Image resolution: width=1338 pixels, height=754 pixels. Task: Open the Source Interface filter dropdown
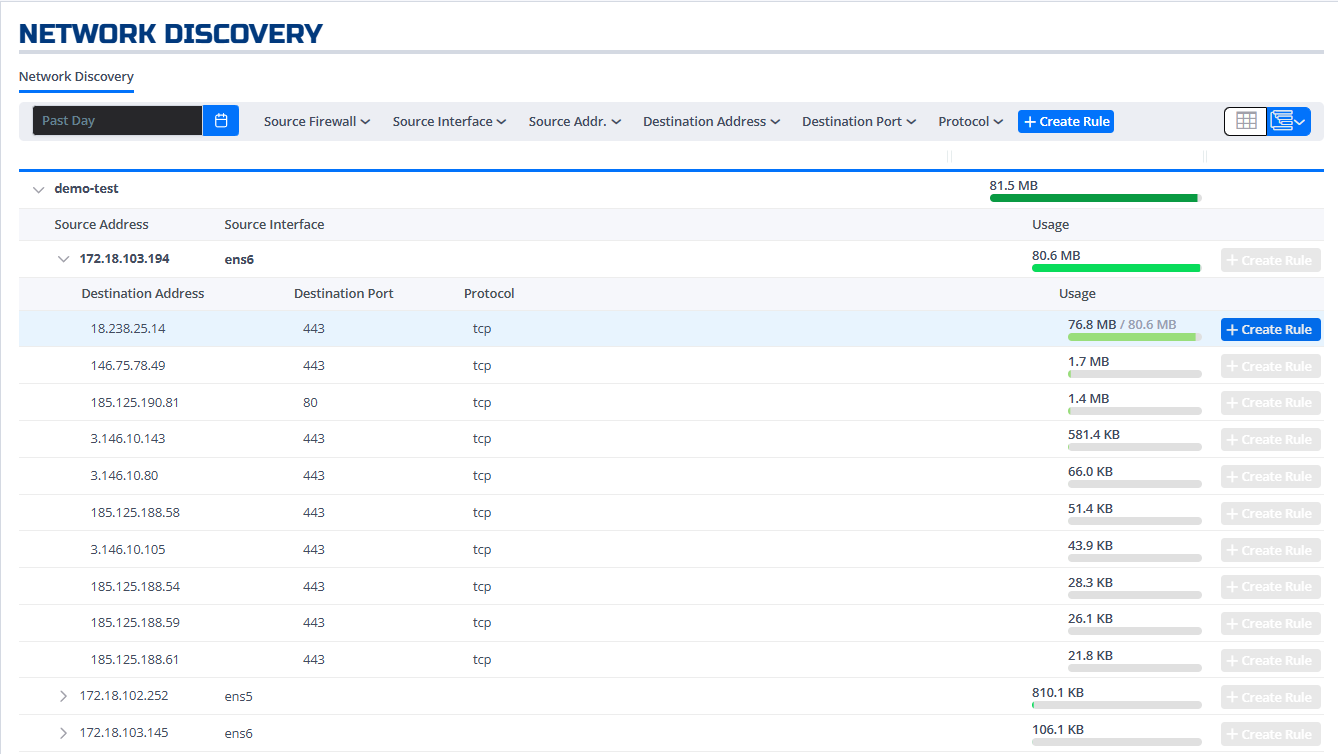(448, 120)
